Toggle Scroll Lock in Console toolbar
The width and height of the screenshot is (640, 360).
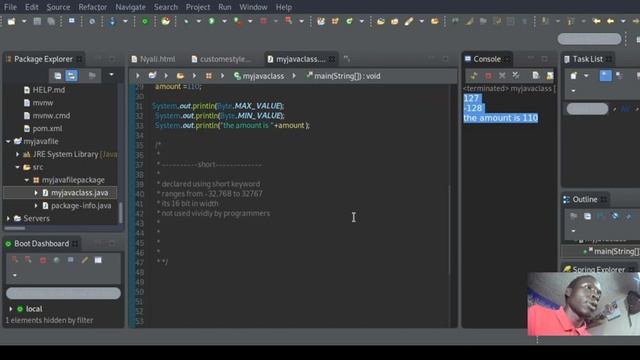[x=550, y=76]
